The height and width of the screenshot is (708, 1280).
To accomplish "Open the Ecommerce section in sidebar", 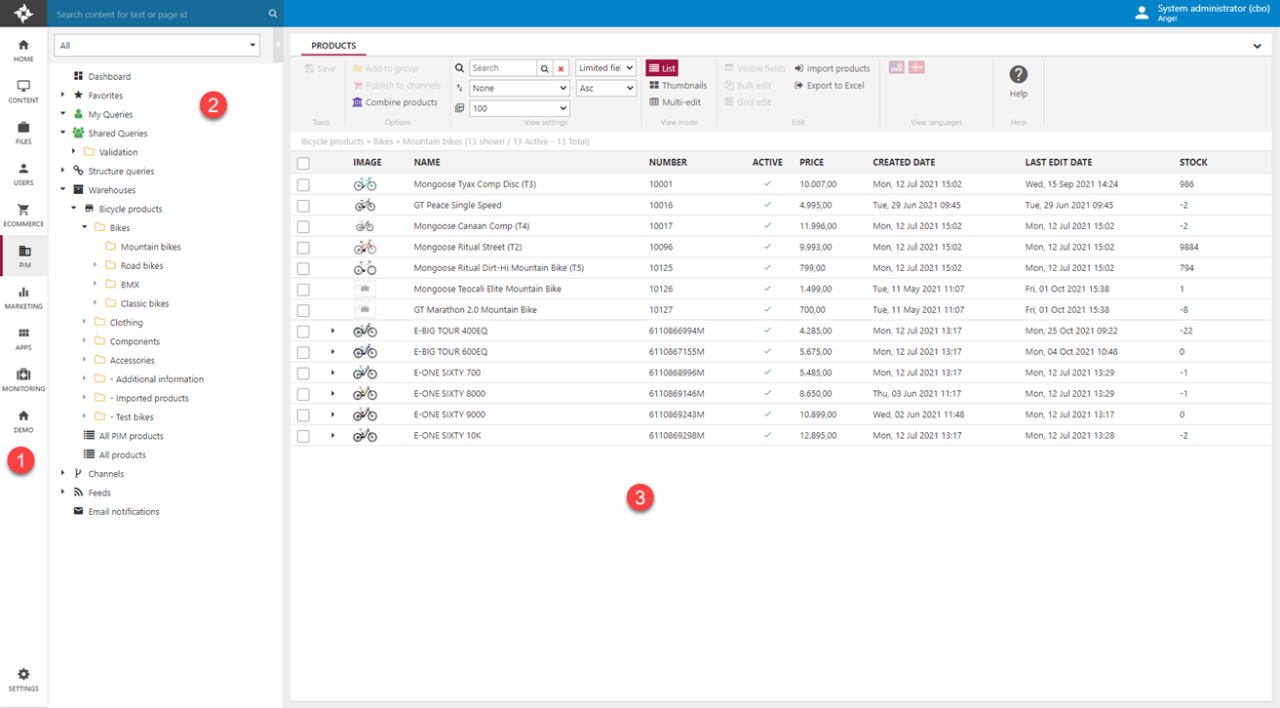I will [23, 214].
